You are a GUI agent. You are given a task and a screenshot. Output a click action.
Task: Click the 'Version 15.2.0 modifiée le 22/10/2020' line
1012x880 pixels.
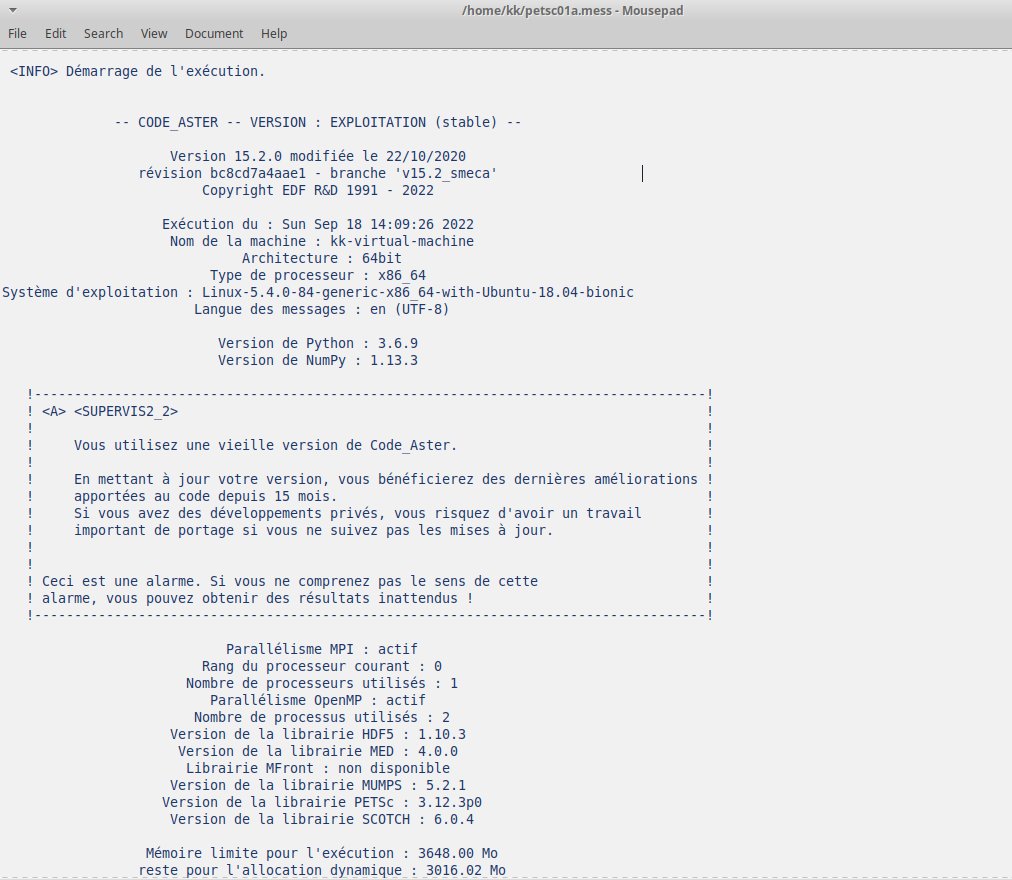[318, 156]
